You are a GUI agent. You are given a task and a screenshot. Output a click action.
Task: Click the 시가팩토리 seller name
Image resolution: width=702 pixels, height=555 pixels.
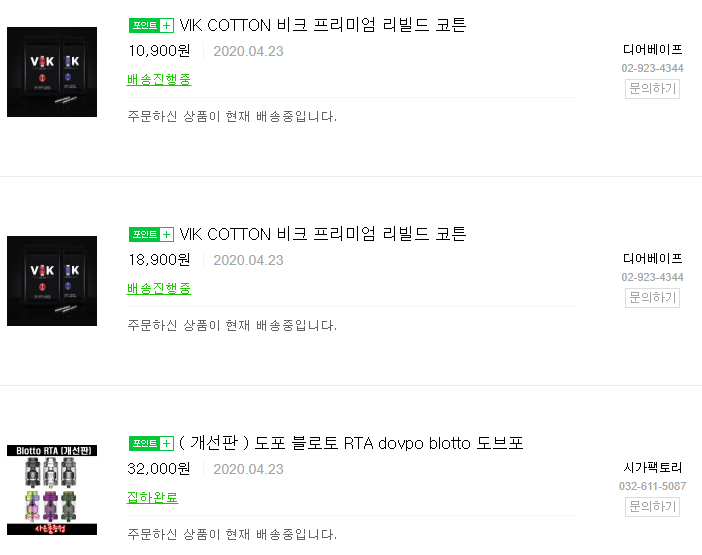652,467
